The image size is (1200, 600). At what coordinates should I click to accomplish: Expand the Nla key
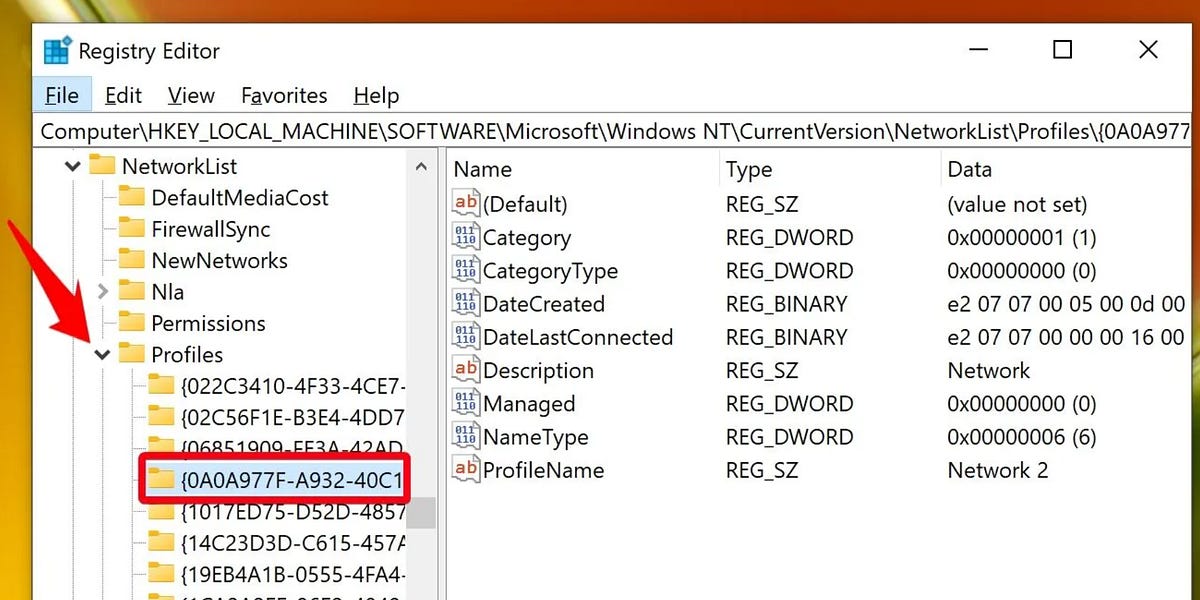[103, 292]
